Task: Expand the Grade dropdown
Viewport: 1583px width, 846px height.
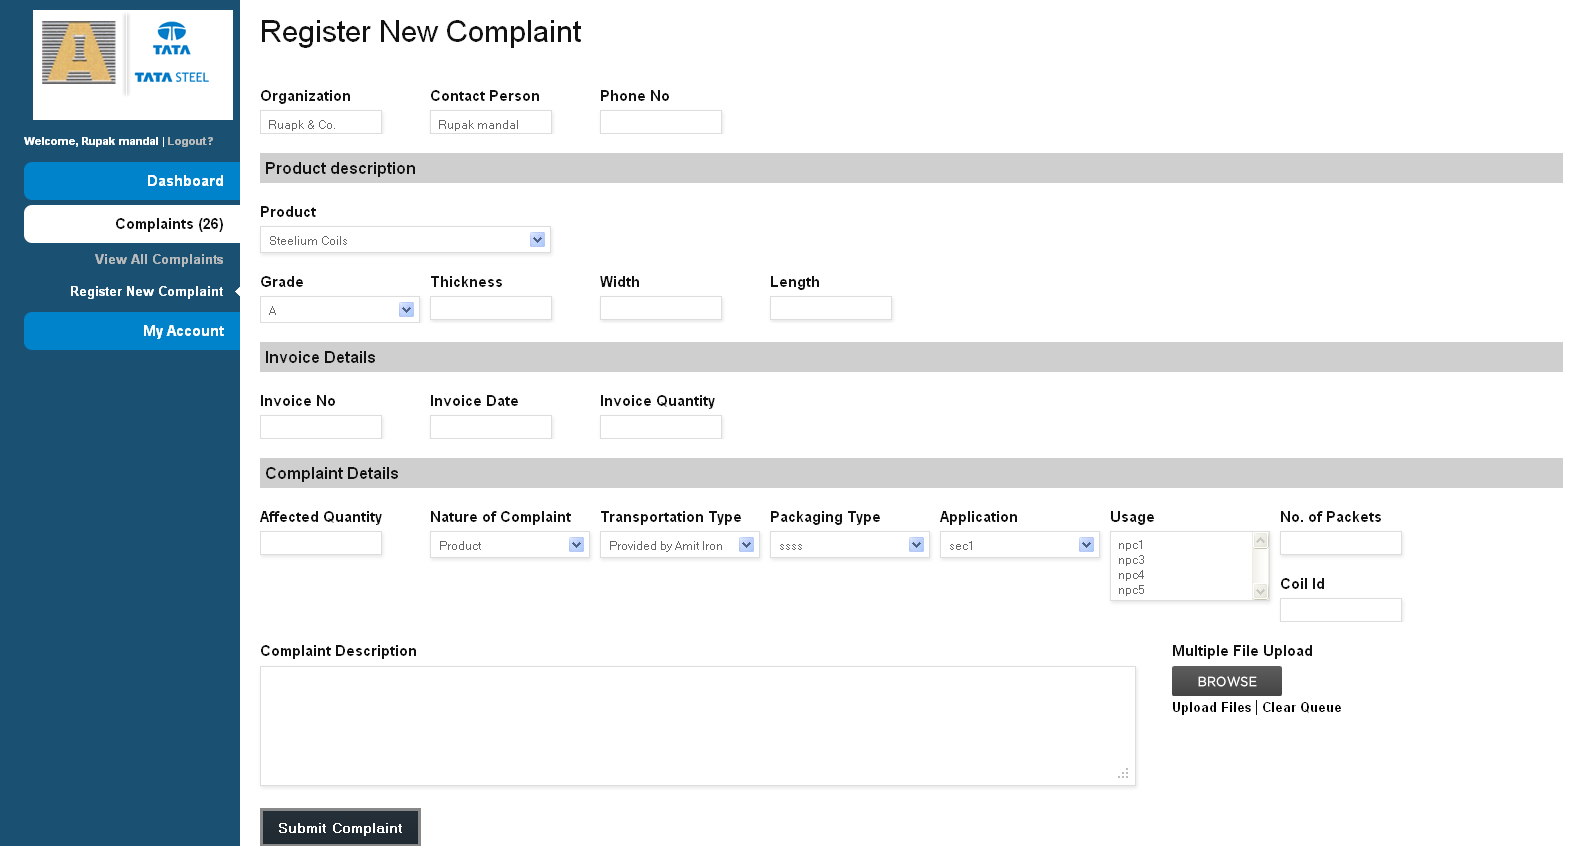Action: 339,310
